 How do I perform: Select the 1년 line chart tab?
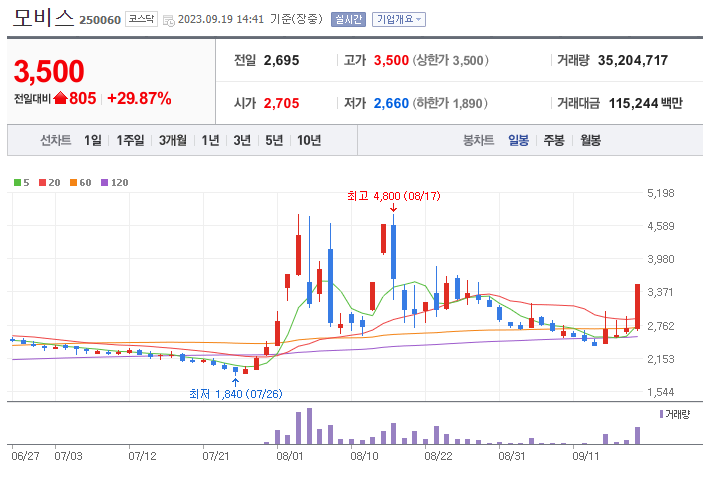[210, 140]
